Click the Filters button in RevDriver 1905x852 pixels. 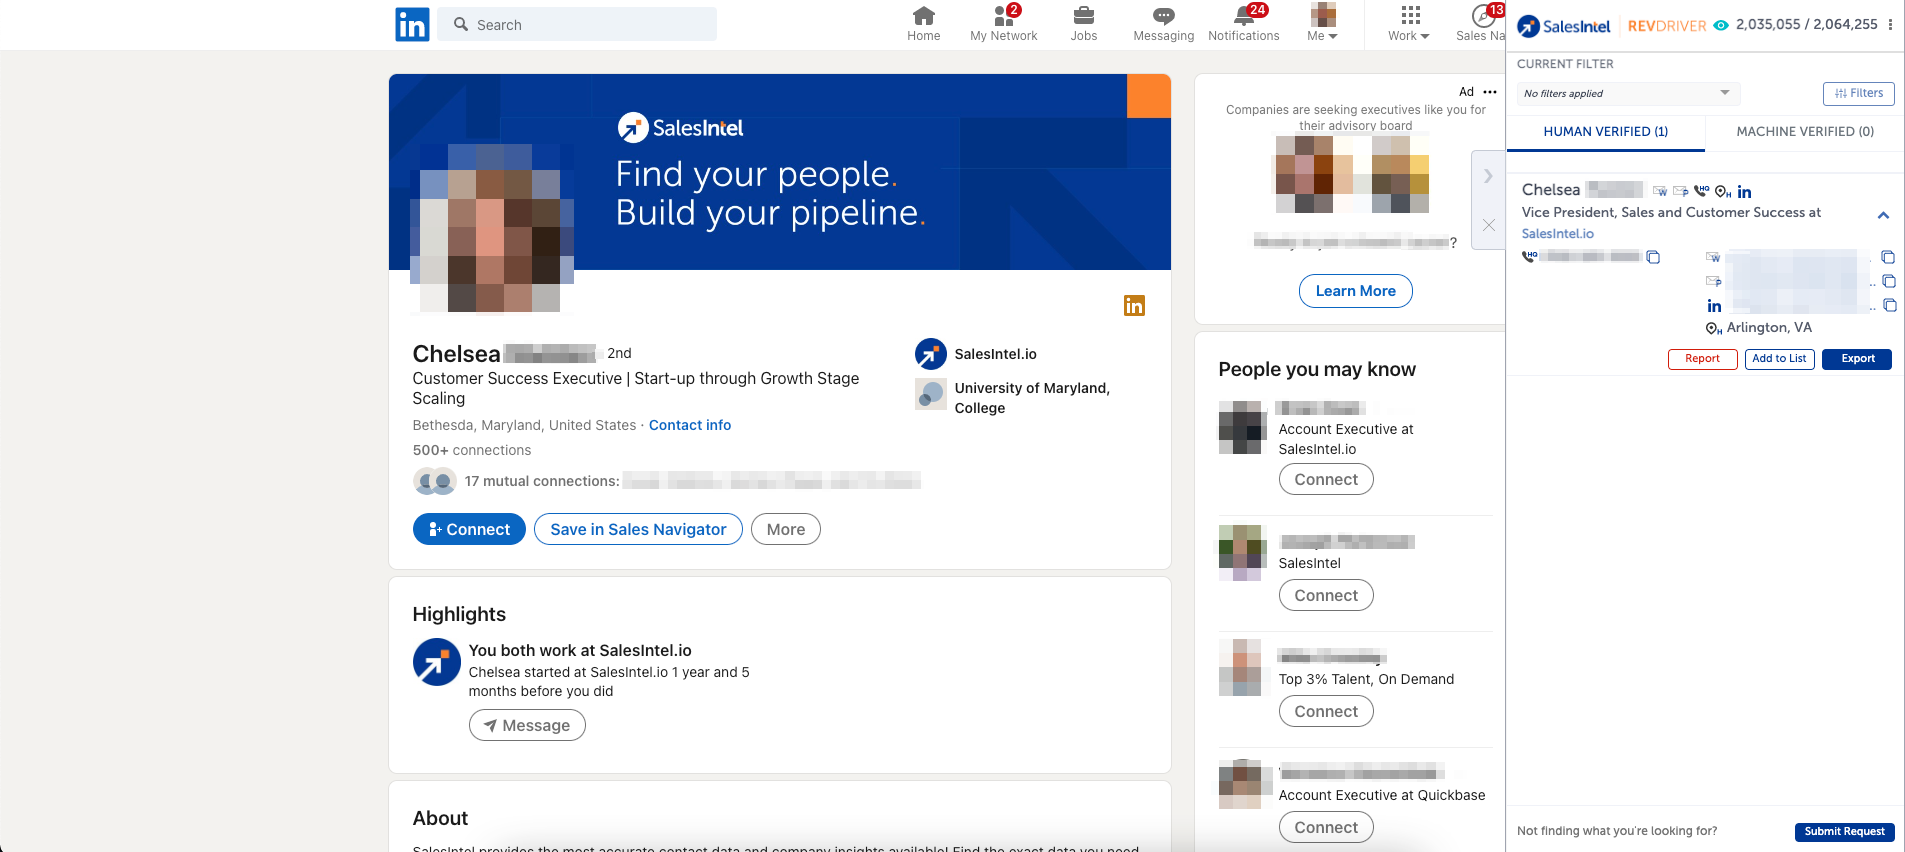[1859, 94]
